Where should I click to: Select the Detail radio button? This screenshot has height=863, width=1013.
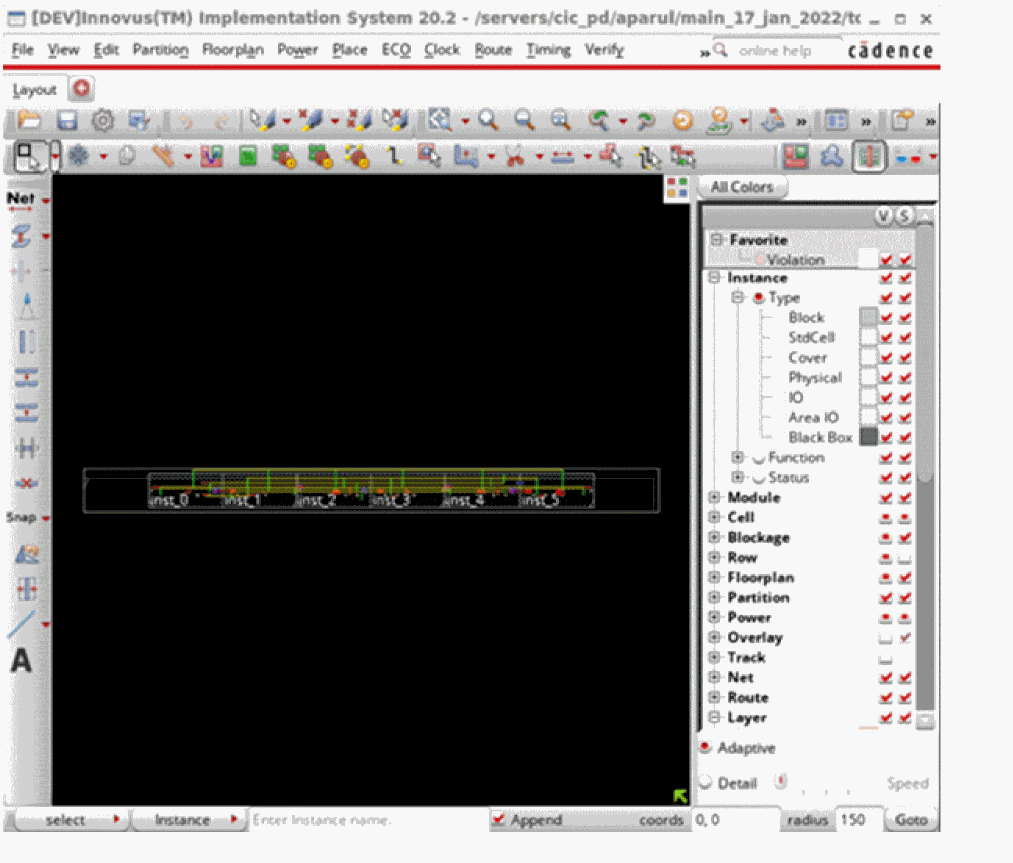tap(705, 783)
